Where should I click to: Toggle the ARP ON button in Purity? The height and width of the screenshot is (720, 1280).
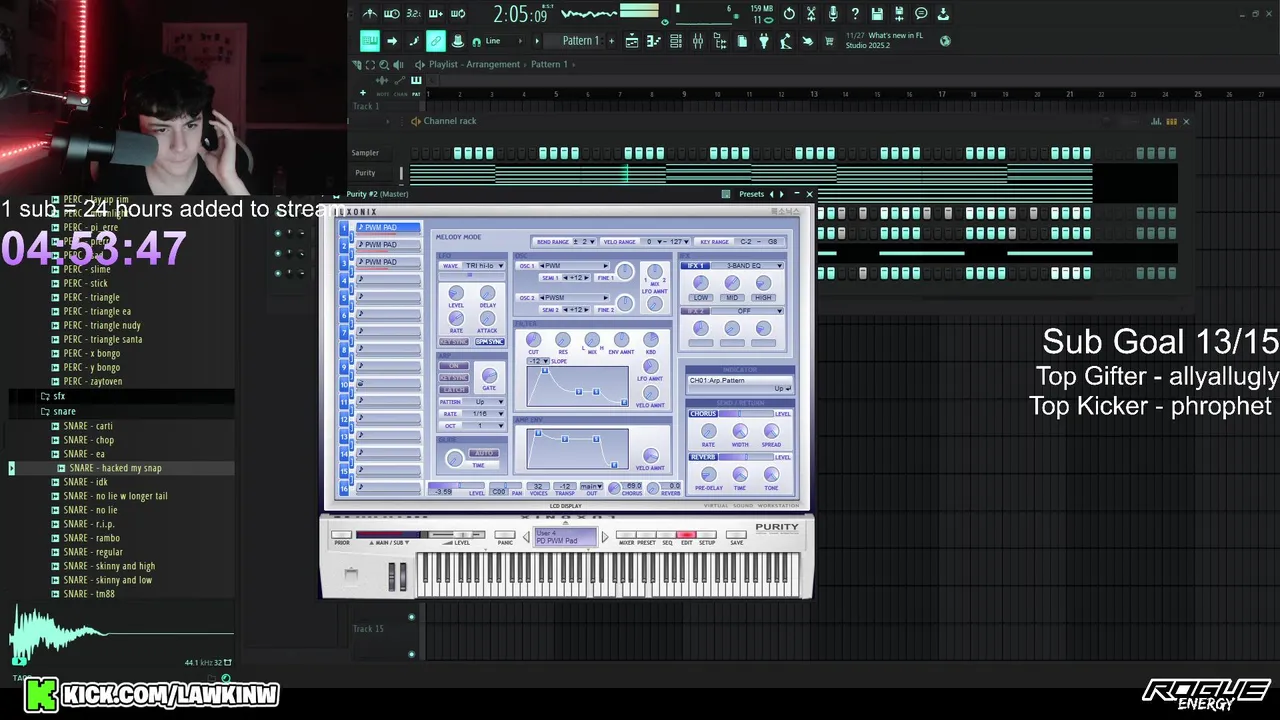pyautogui.click(x=454, y=365)
